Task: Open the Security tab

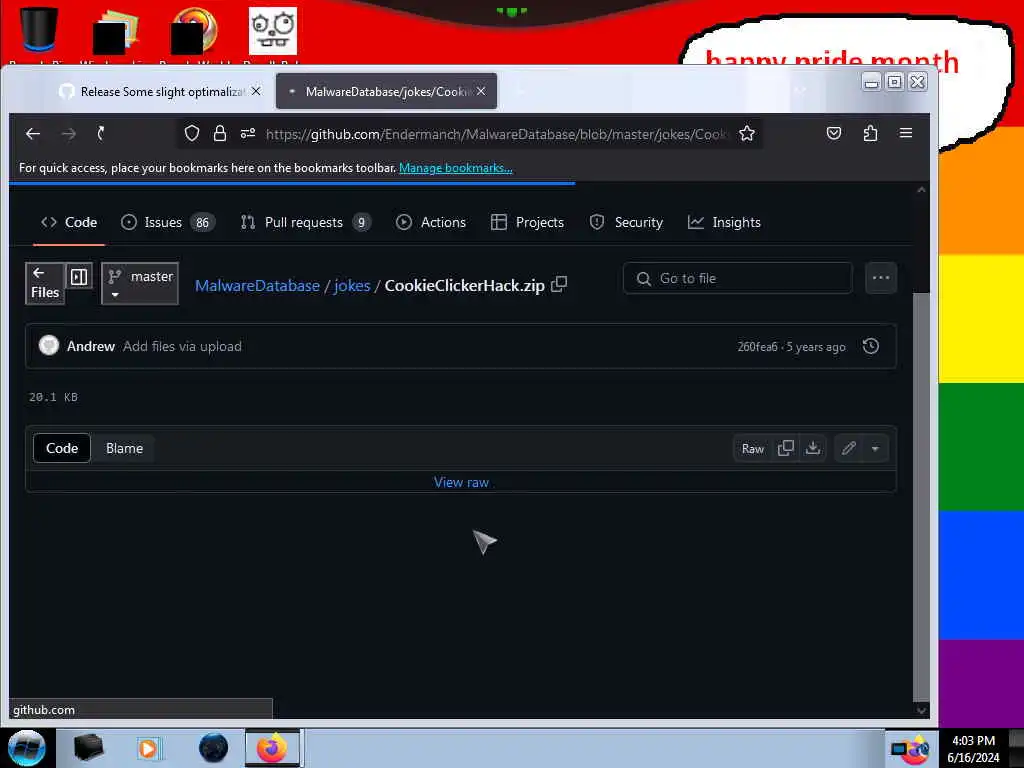Action: click(626, 222)
